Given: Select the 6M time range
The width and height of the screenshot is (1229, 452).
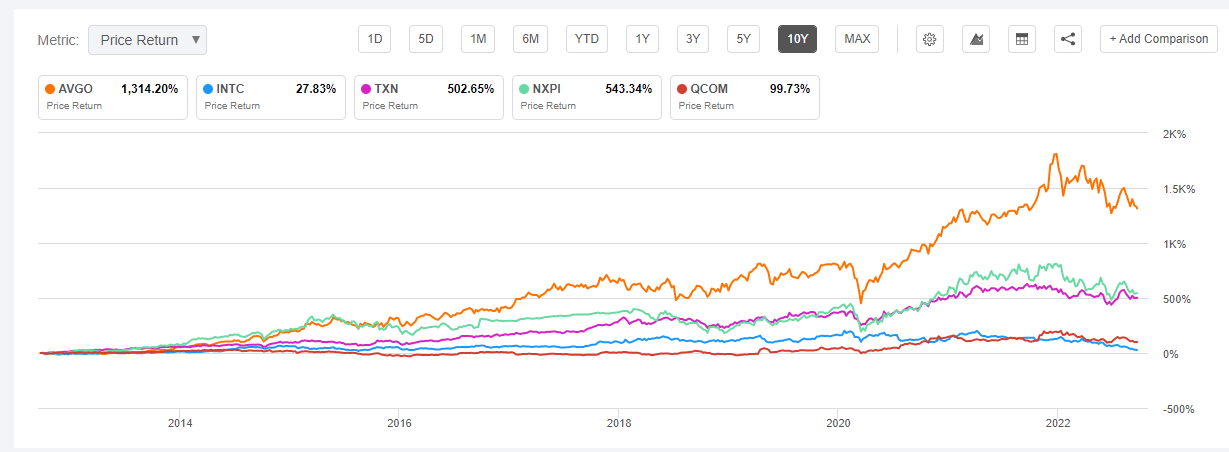Looking at the screenshot, I should coord(530,39).
